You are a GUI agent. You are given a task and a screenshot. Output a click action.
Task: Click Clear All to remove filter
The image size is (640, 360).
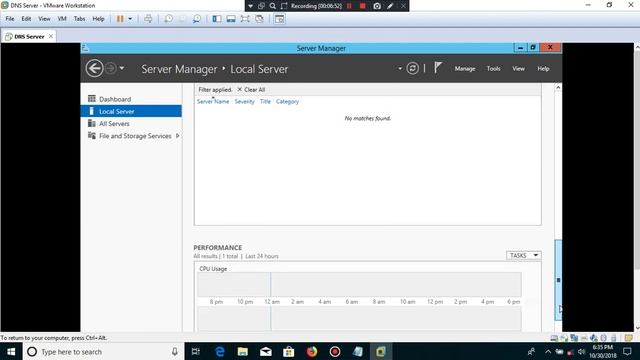pos(251,89)
